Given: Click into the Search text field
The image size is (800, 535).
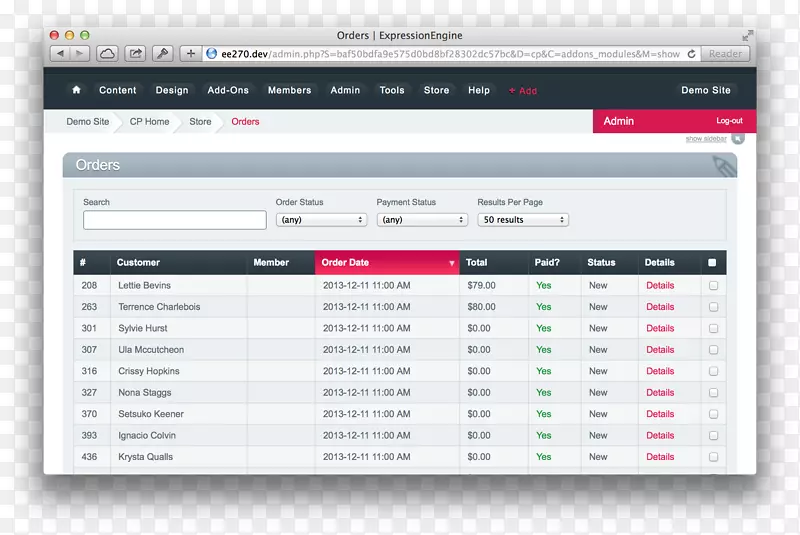Looking at the screenshot, I should point(174,220).
